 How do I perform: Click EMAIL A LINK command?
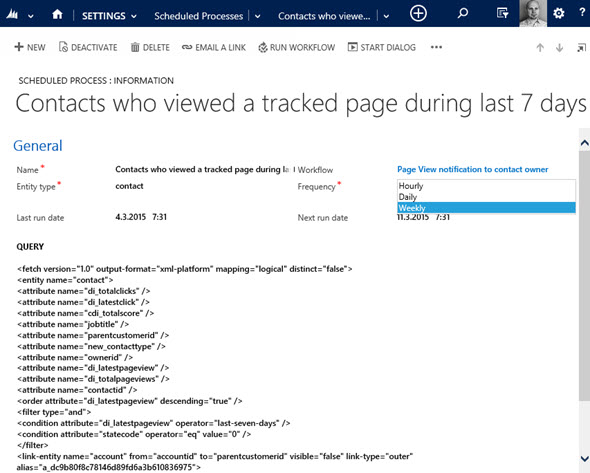pos(214,47)
